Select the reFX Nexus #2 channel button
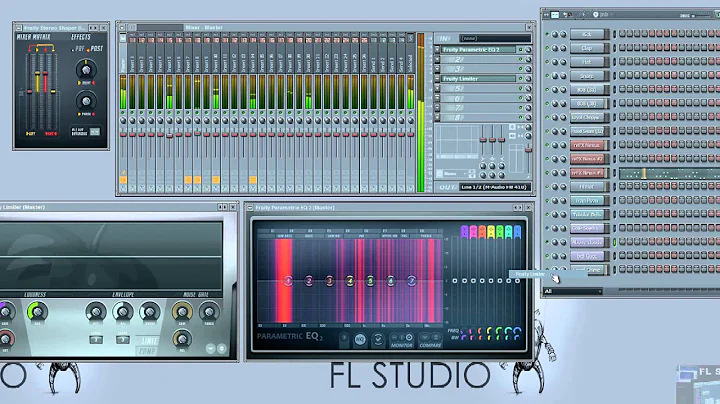Screen dimensions: 720x404 (587, 159)
